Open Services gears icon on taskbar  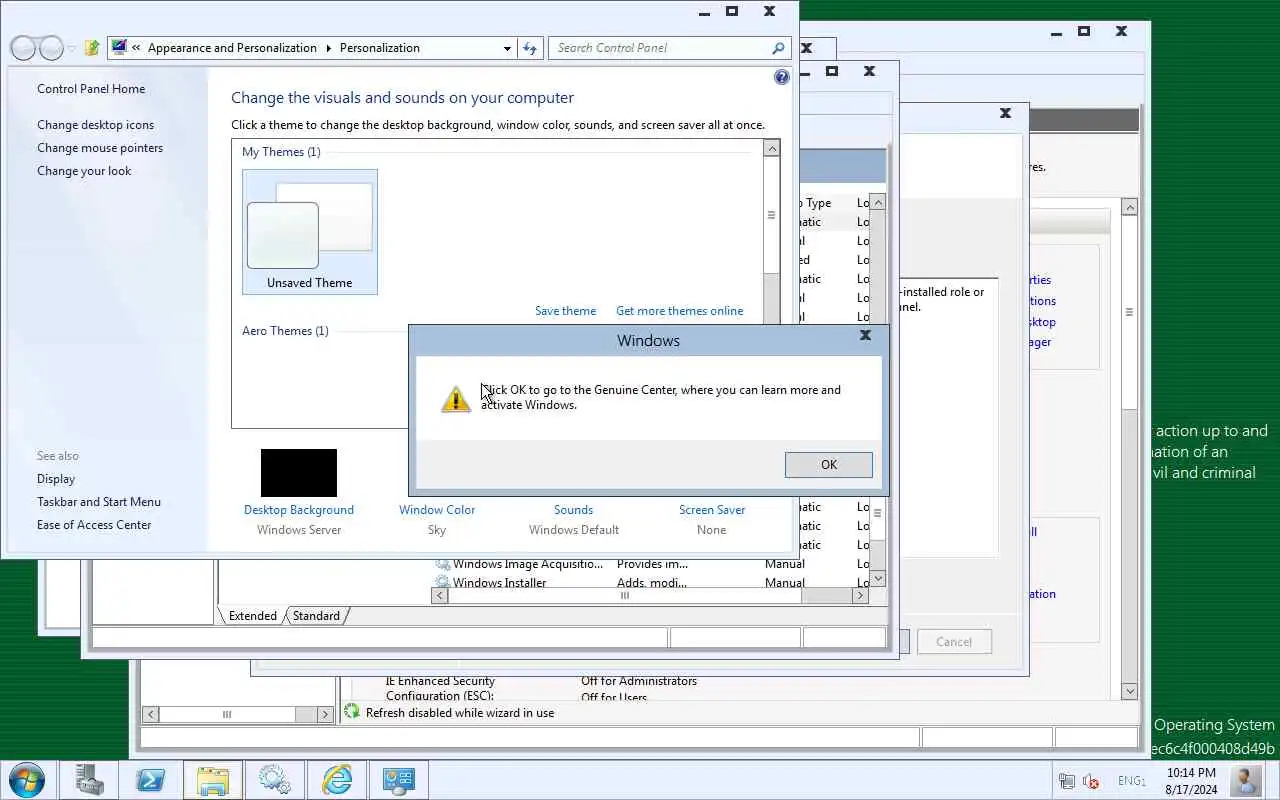click(x=275, y=779)
